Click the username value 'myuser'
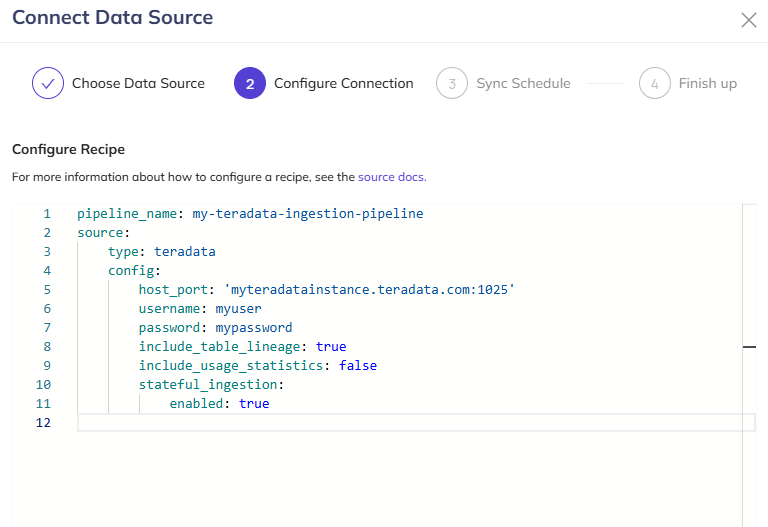Screen dimensions: 768x527 click(239, 309)
